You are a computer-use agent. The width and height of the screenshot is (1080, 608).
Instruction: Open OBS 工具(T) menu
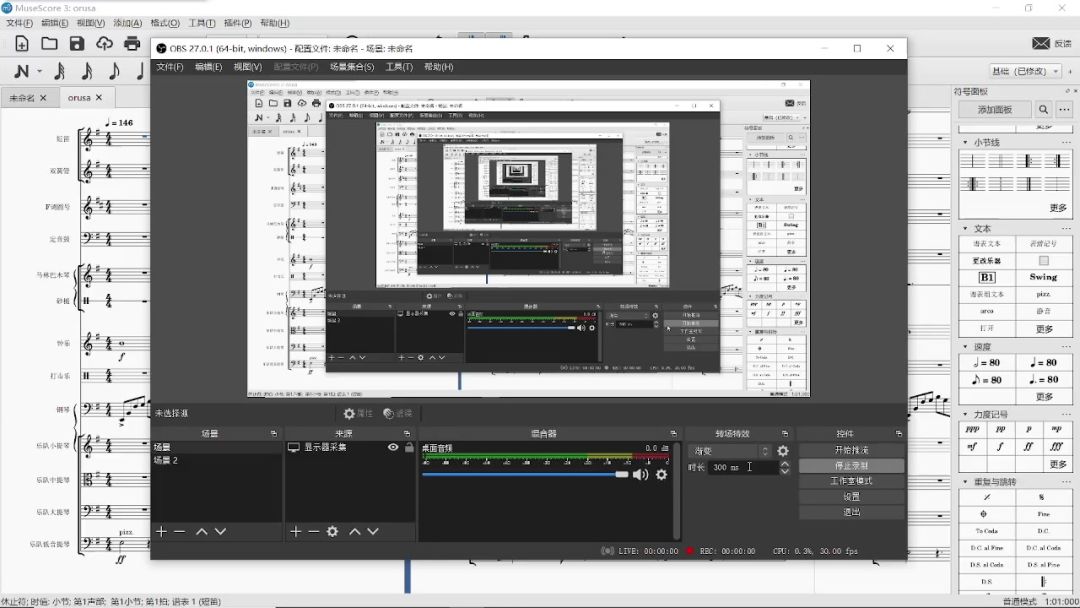point(399,67)
